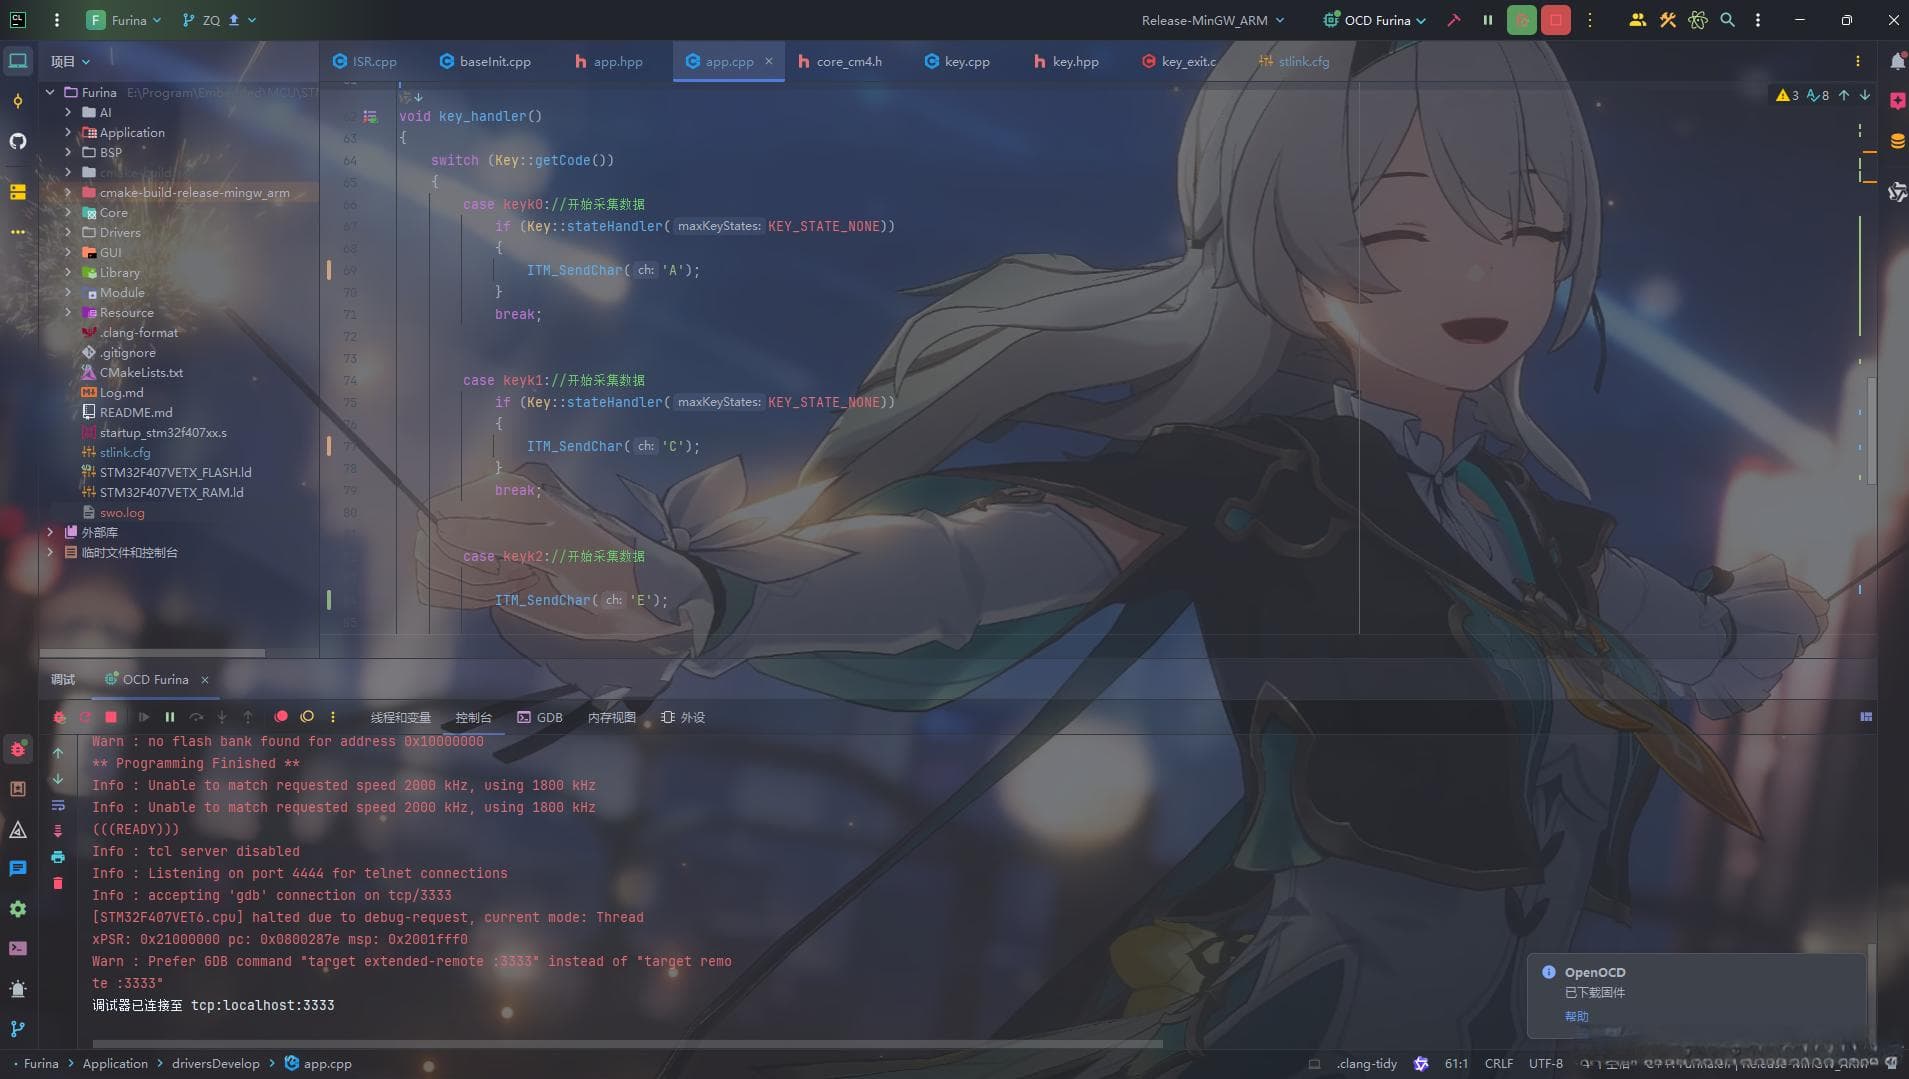Open Notifications bell on right sidebar
The height and width of the screenshot is (1079, 1909).
click(1897, 61)
